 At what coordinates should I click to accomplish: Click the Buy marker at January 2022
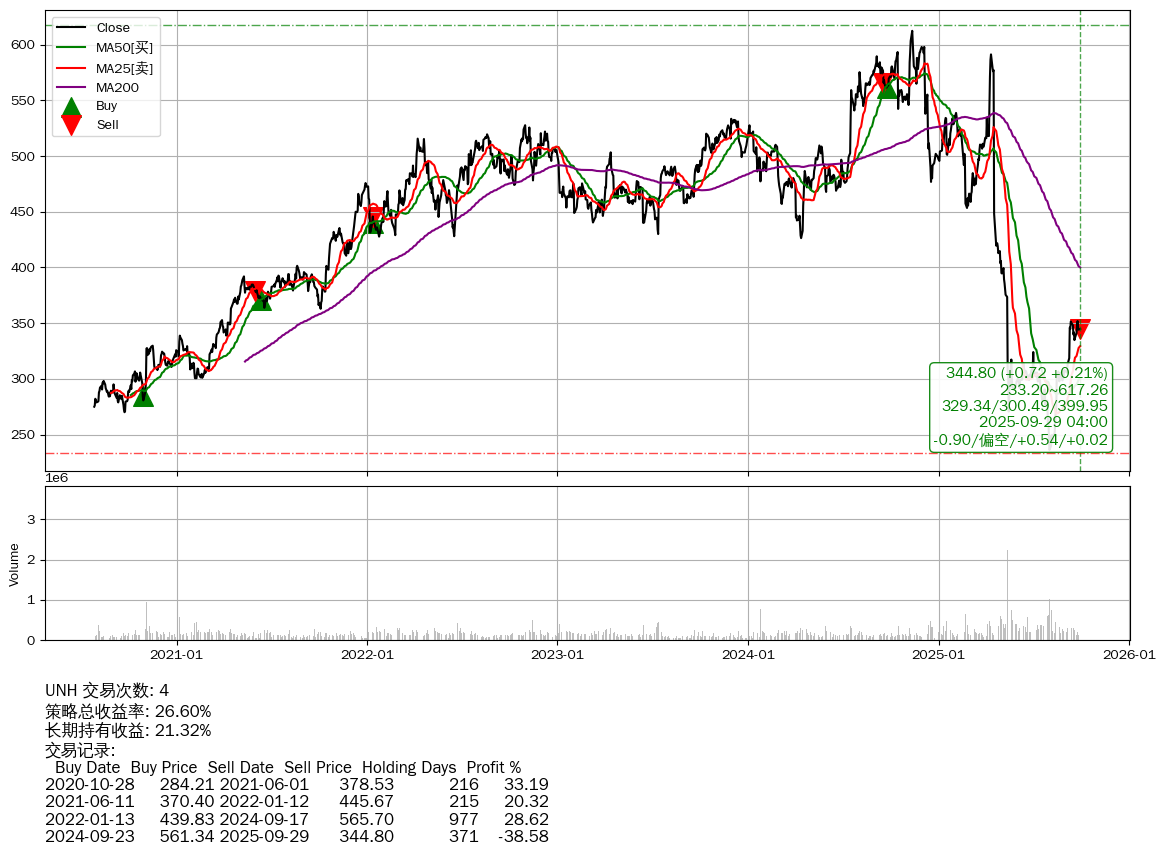[374, 224]
